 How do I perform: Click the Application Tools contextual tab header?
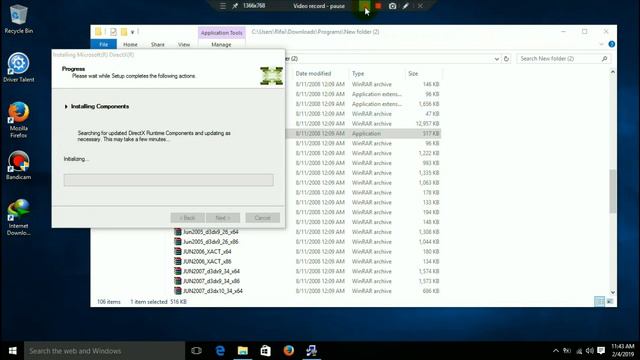coord(222,33)
